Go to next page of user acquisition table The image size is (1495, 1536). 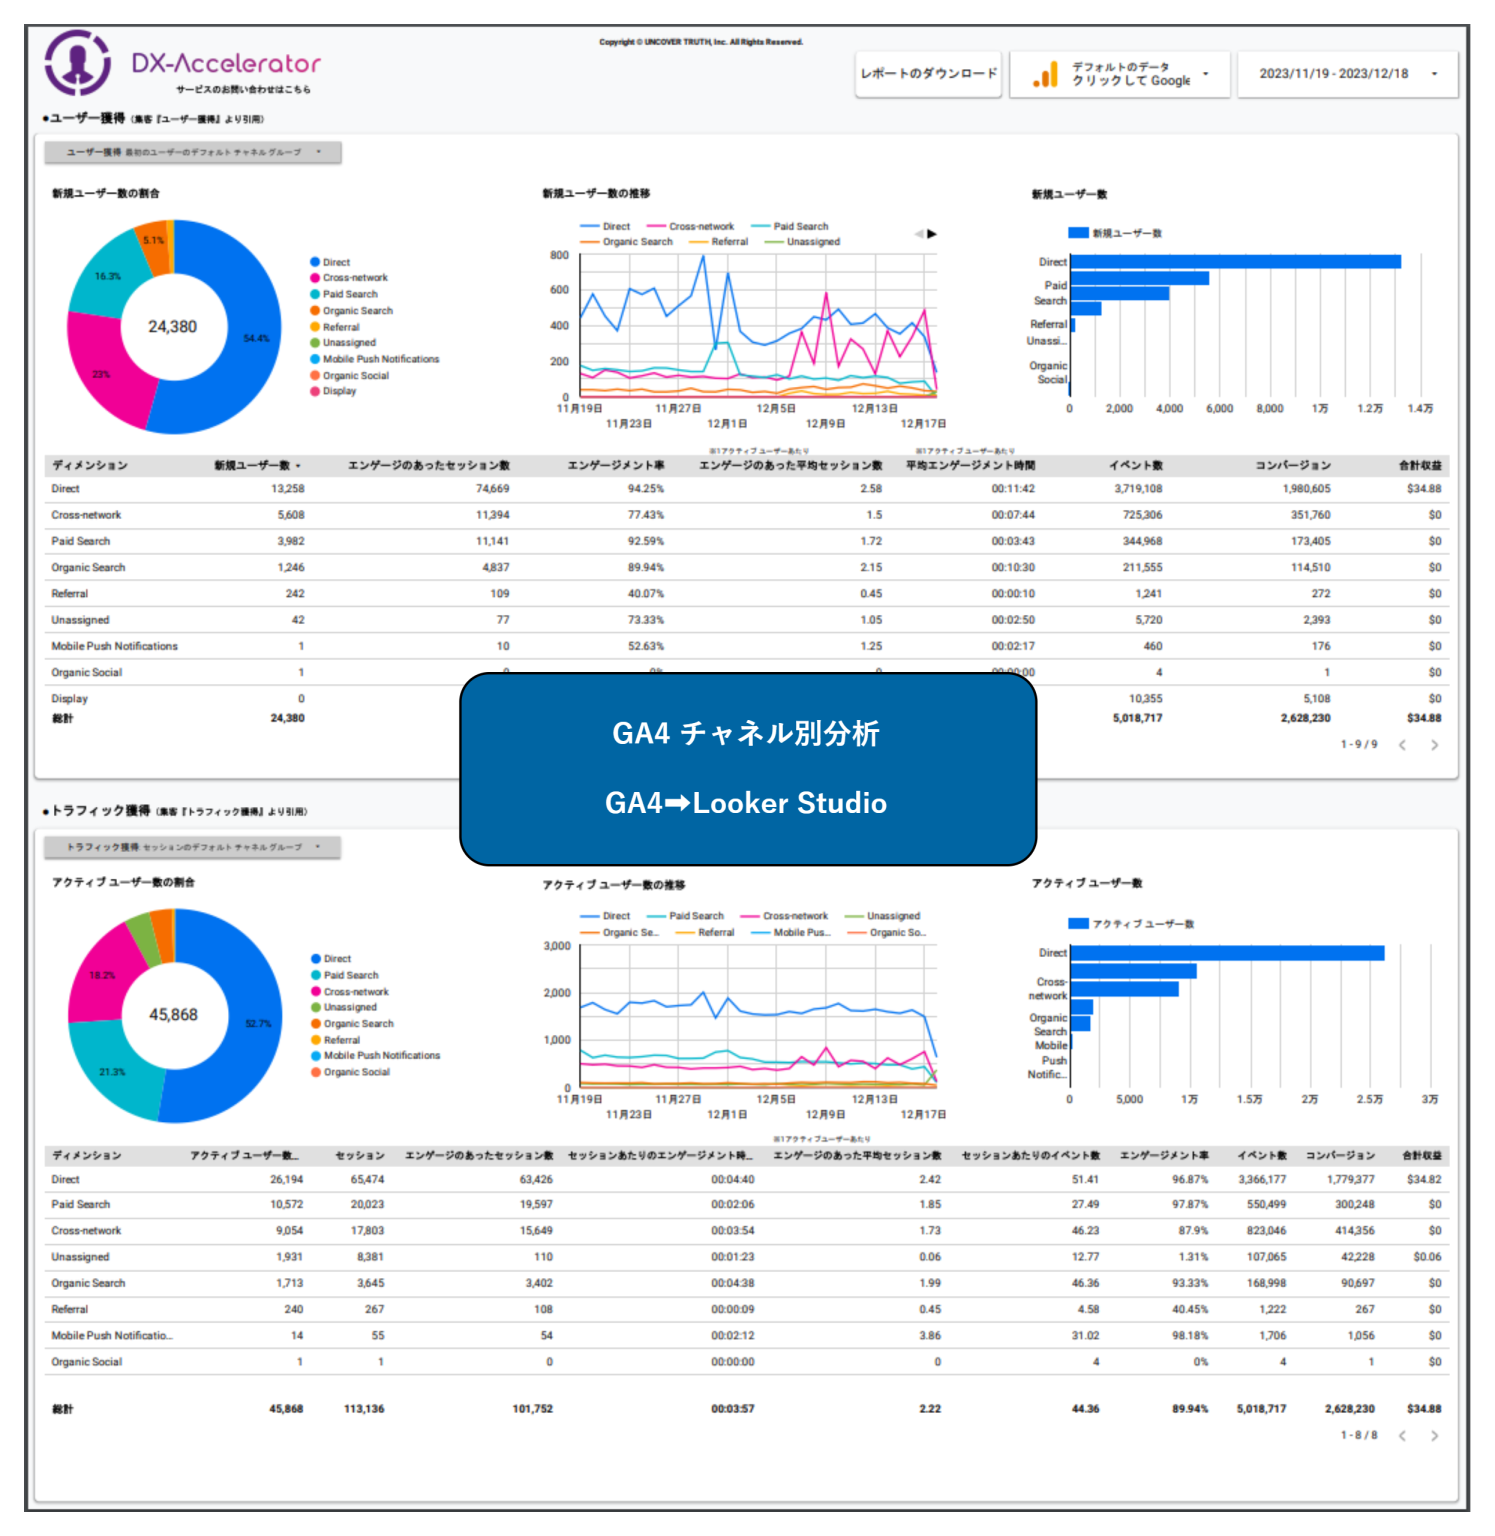[1434, 745]
